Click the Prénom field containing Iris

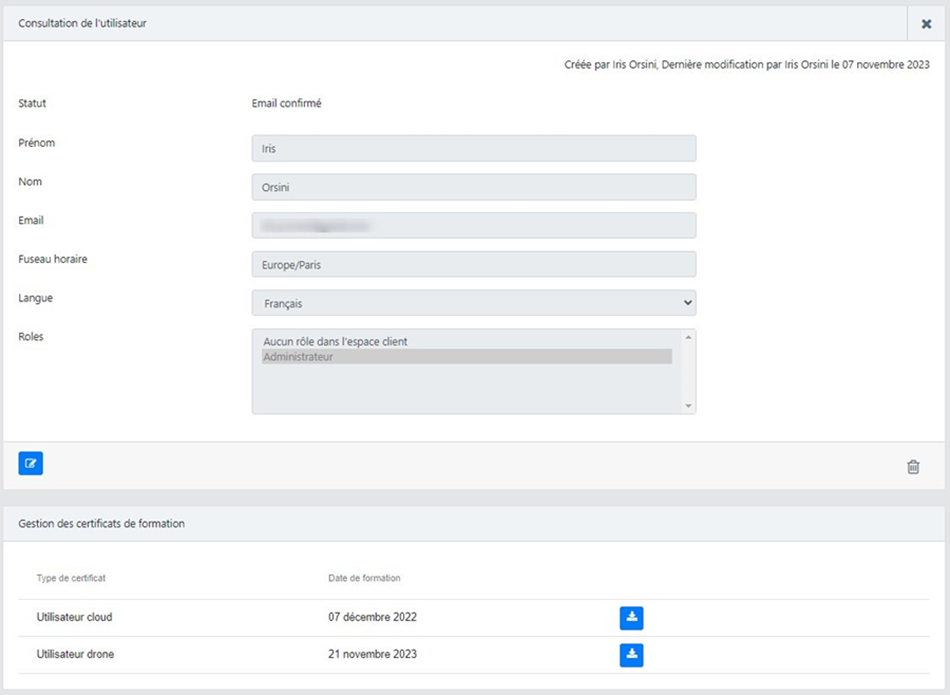(x=473, y=148)
